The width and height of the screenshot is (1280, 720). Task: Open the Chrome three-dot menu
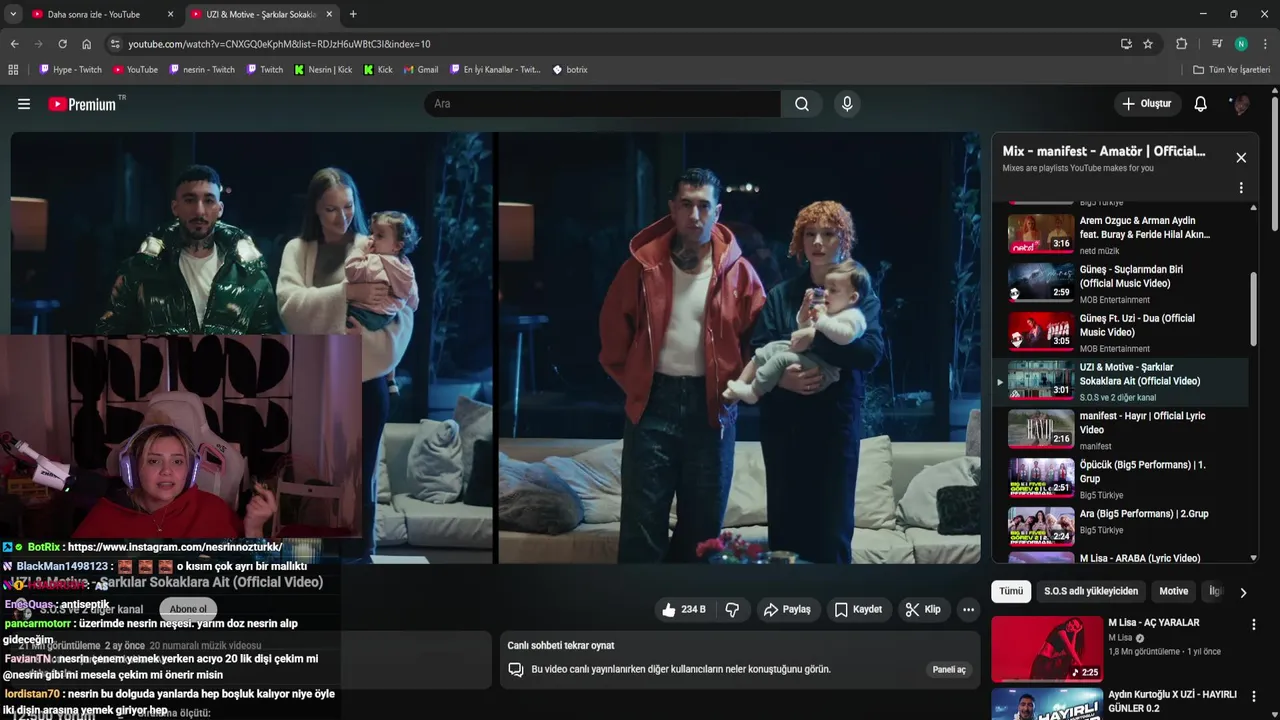(1265, 44)
